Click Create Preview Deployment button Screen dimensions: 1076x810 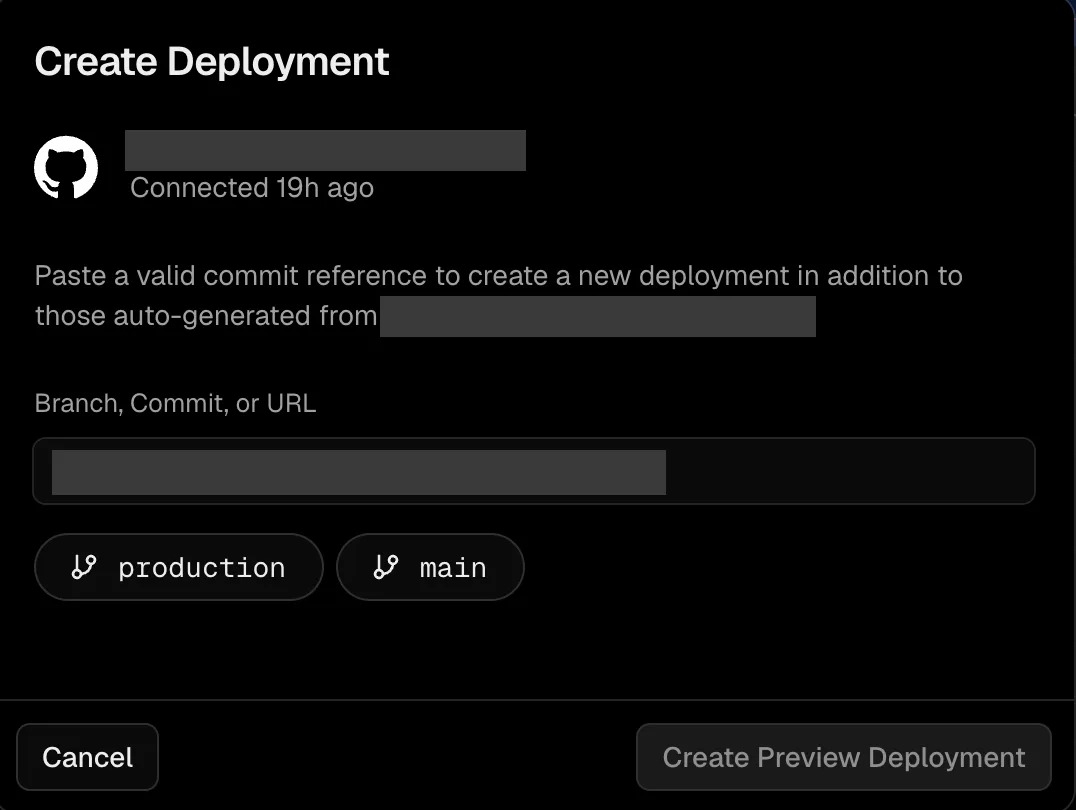click(843, 757)
